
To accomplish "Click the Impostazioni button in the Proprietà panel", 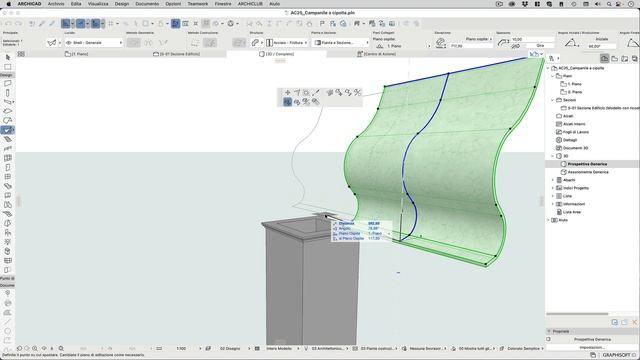I will [592, 347].
